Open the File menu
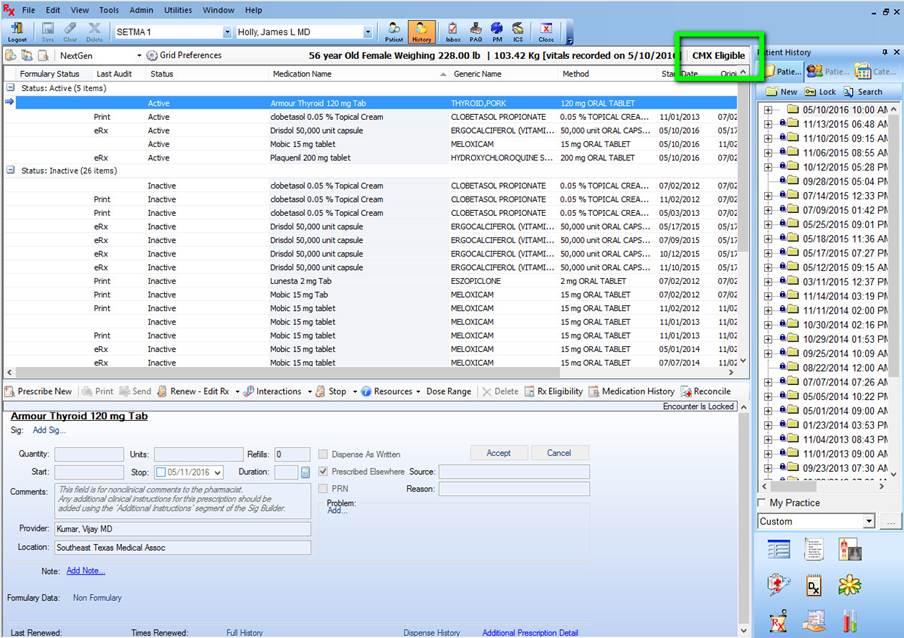 tap(28, 10)
